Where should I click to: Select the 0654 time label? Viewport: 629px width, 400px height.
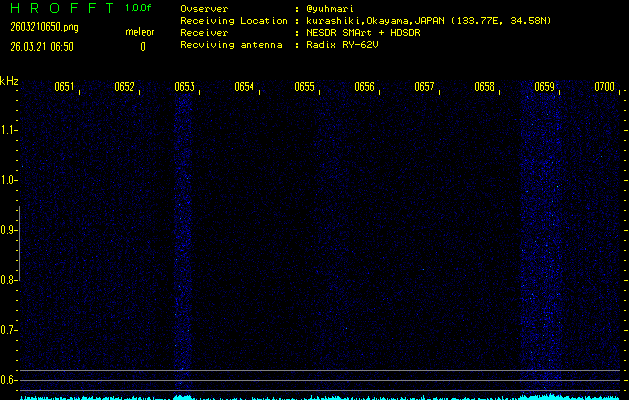point(244,87)
